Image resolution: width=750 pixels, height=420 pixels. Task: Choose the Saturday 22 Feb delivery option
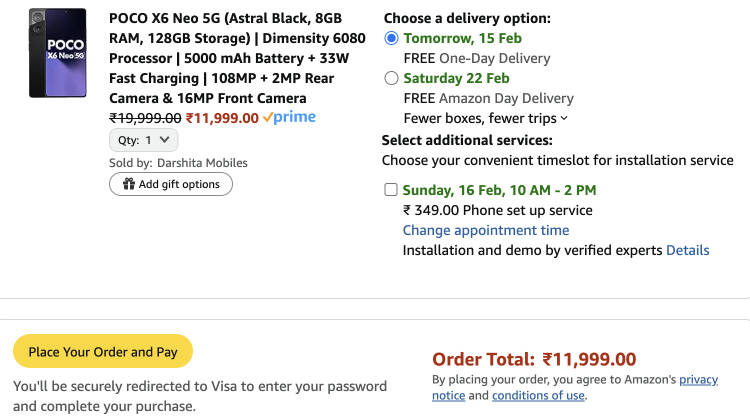click(391, 78)
